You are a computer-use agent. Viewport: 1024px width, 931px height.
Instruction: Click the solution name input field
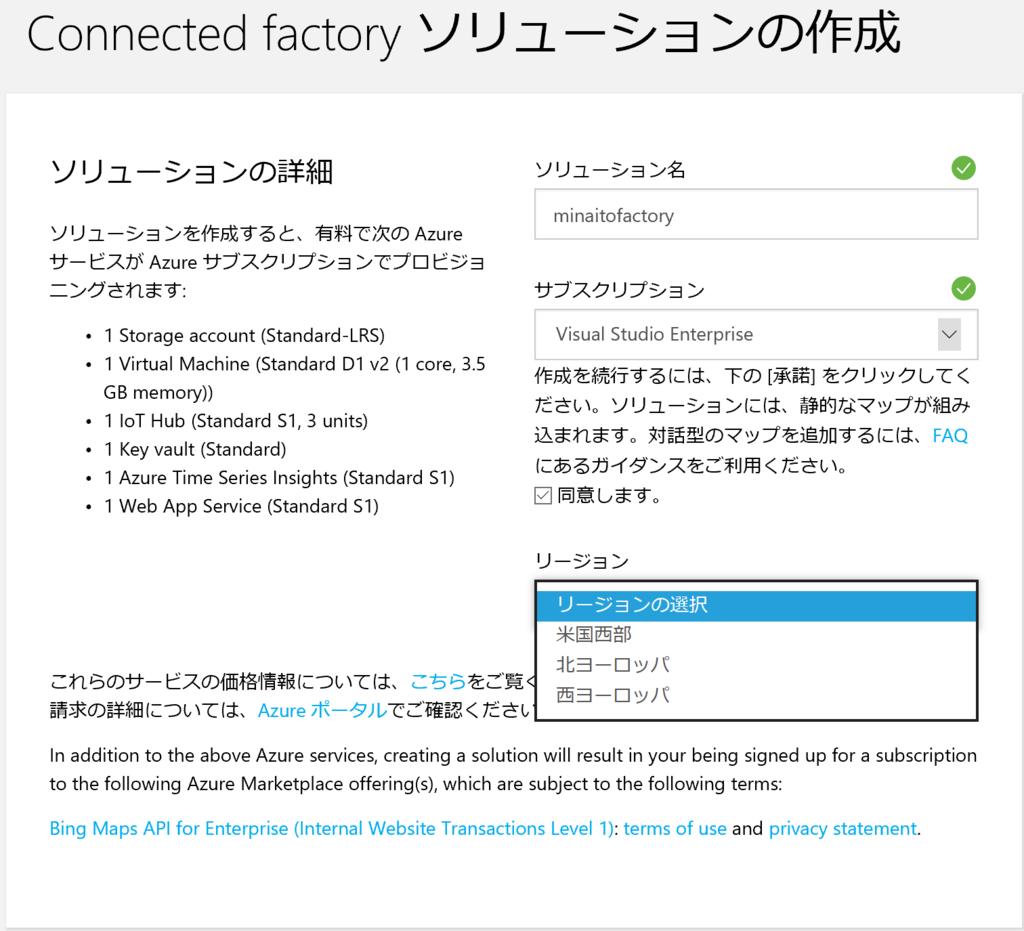click(756, 215)
